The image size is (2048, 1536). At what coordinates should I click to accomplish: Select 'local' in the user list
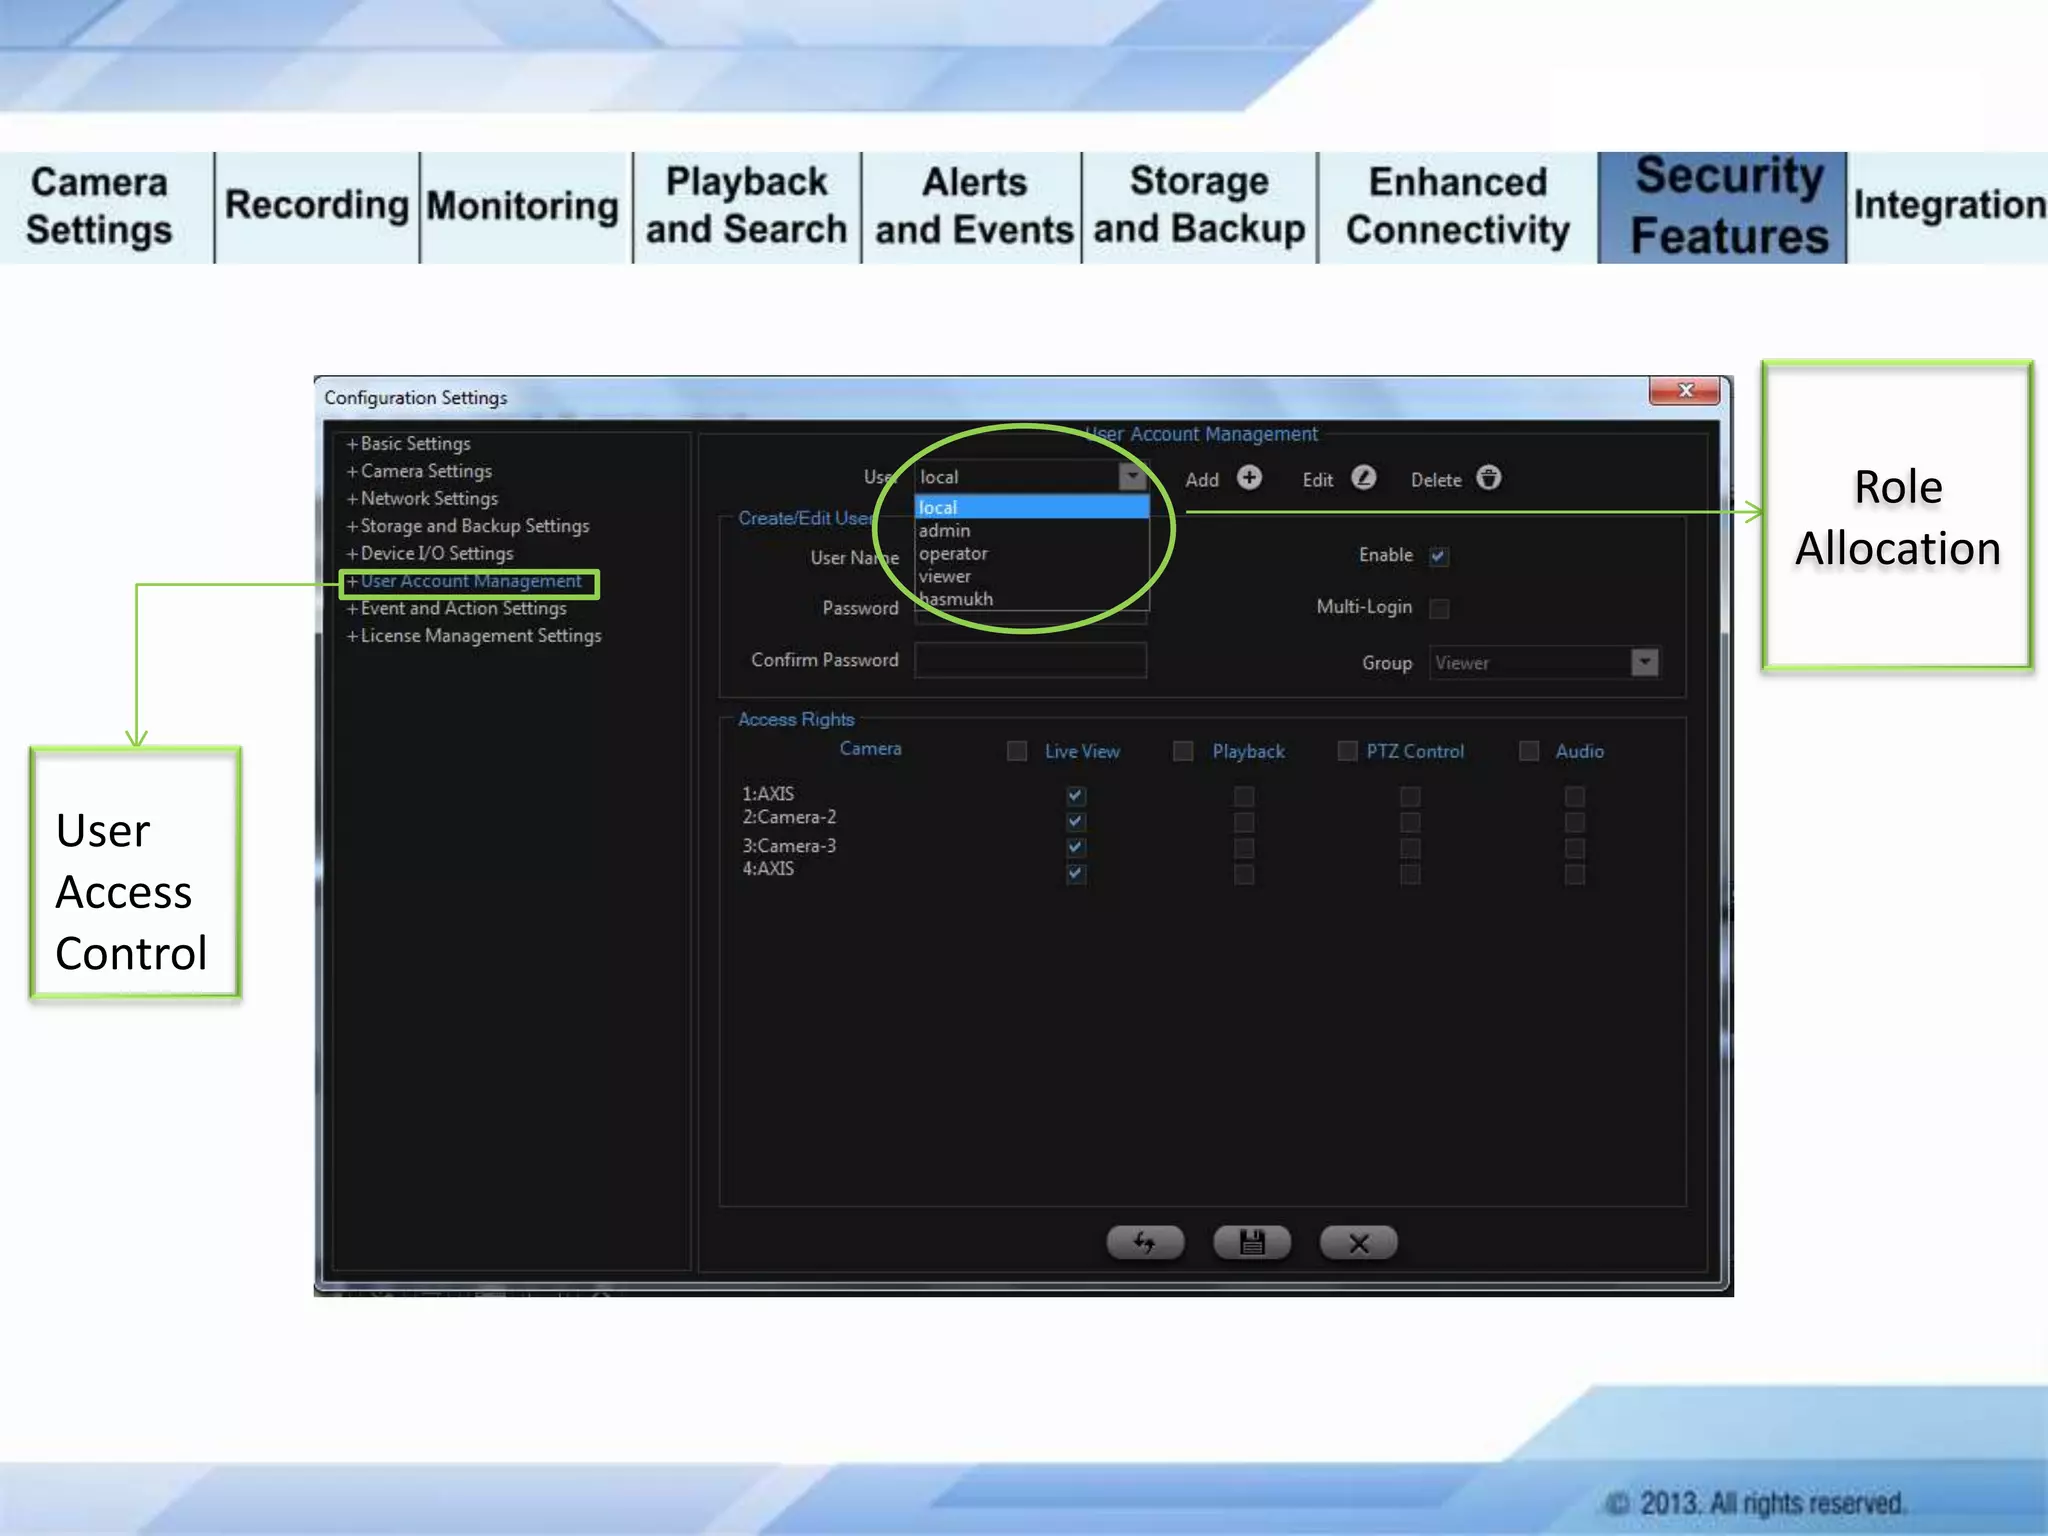tap(1032, 508)
